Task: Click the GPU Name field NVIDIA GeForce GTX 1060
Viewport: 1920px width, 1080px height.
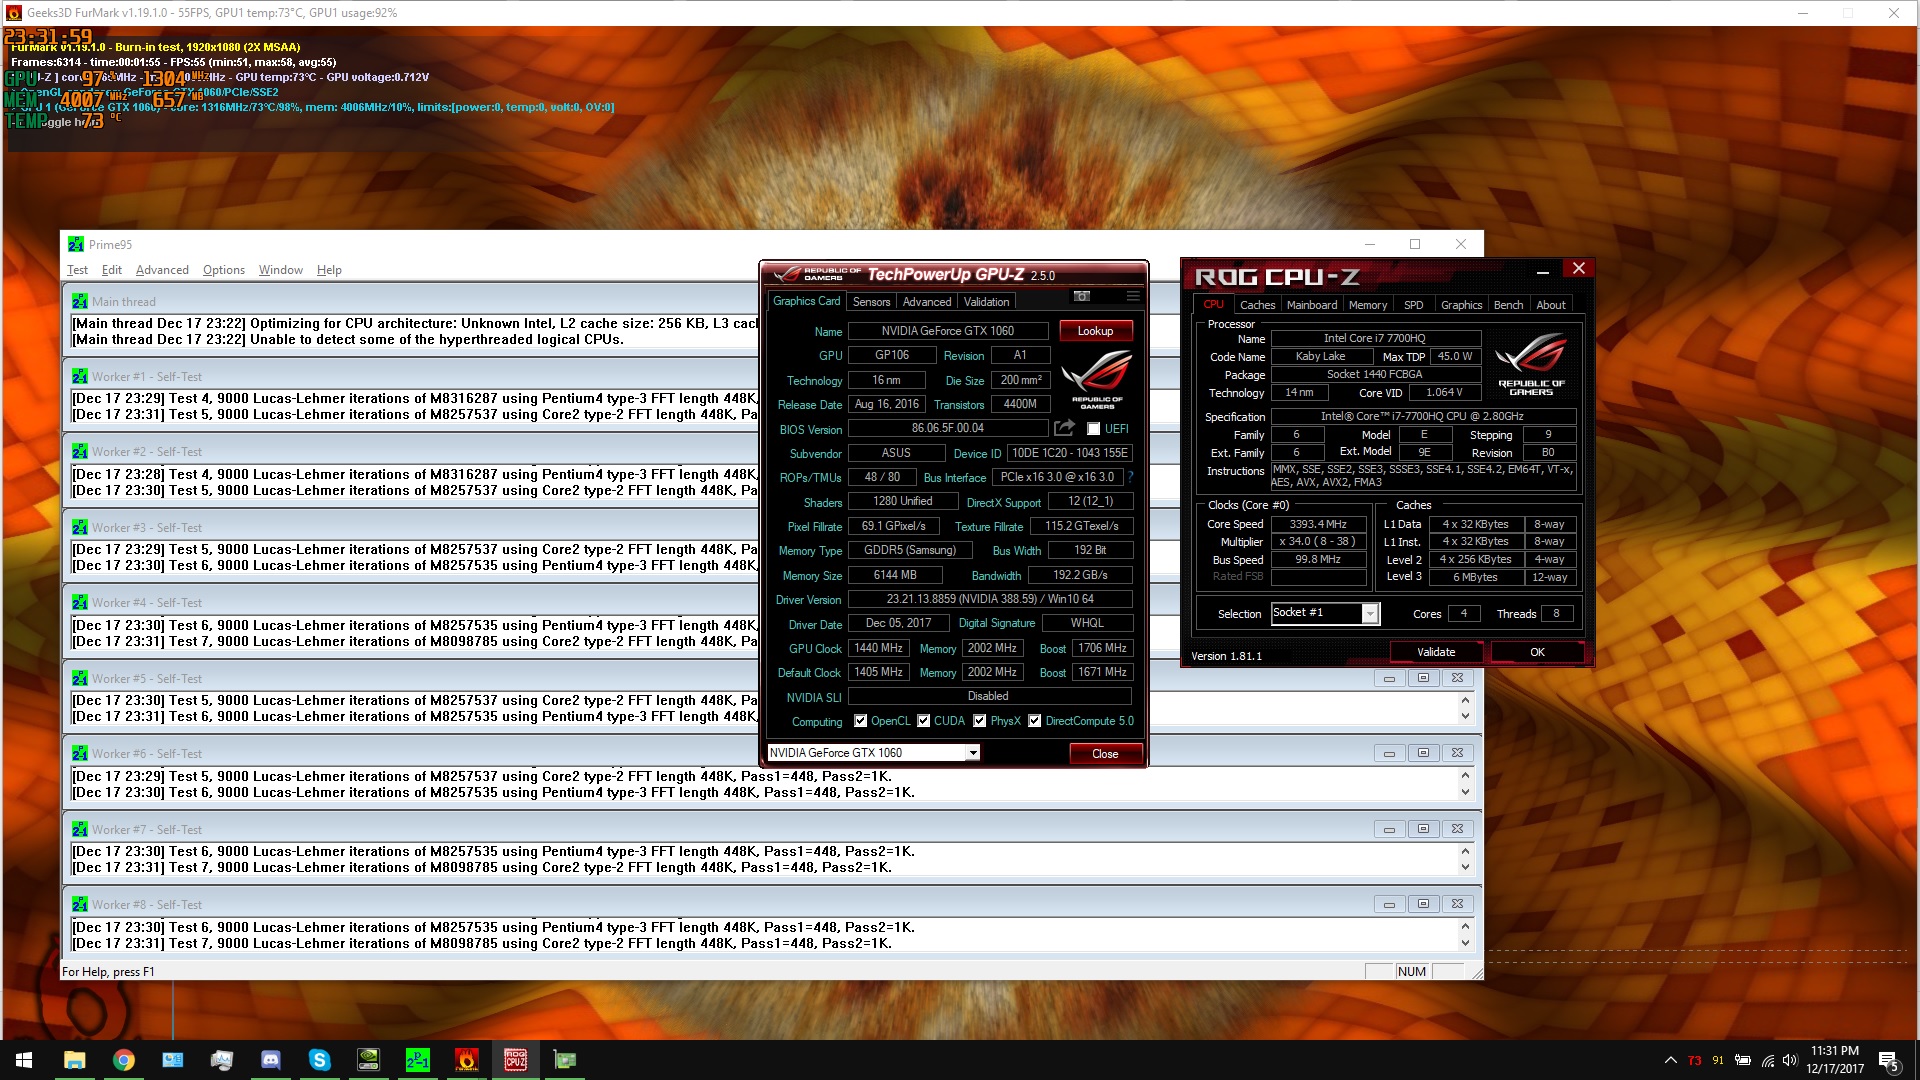Action: [x=947, y=331]
